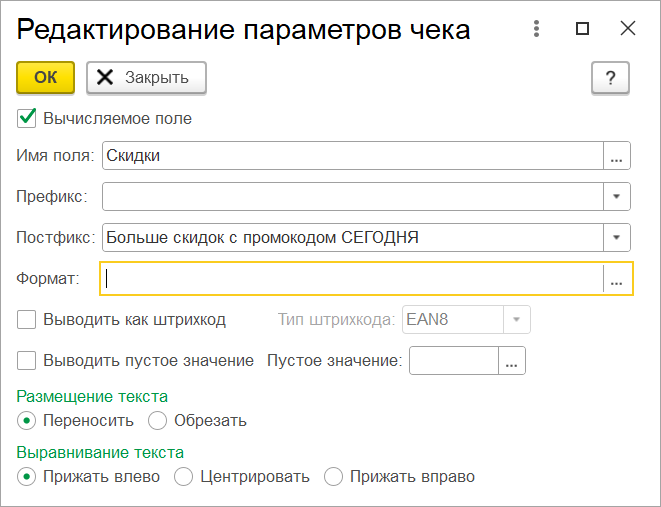The image size is (661, 507).
Task: Expand the Префикс dropdown list
Action: 617,196
